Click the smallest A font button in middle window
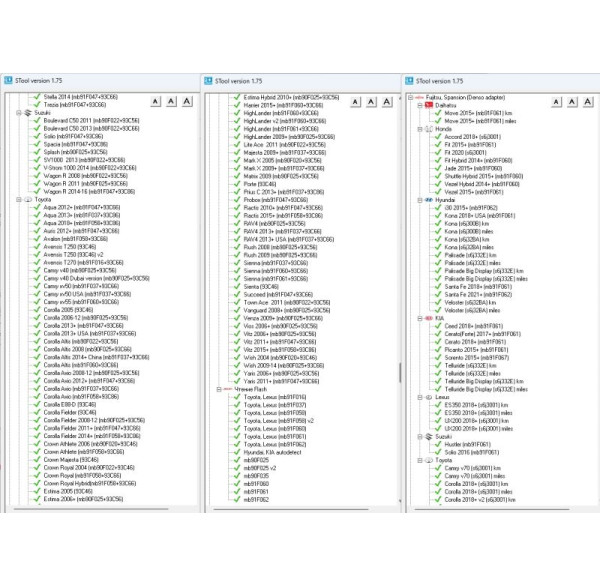 point(354,101)
